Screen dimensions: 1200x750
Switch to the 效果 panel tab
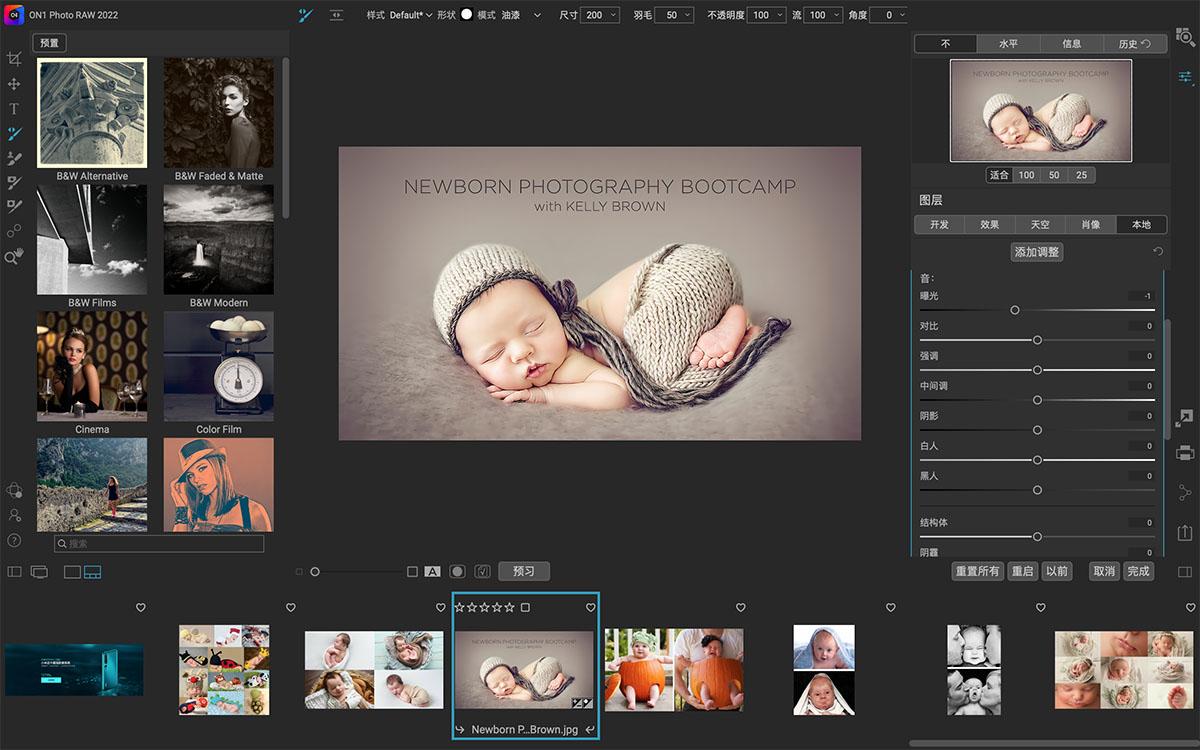(x=989, y=224)
